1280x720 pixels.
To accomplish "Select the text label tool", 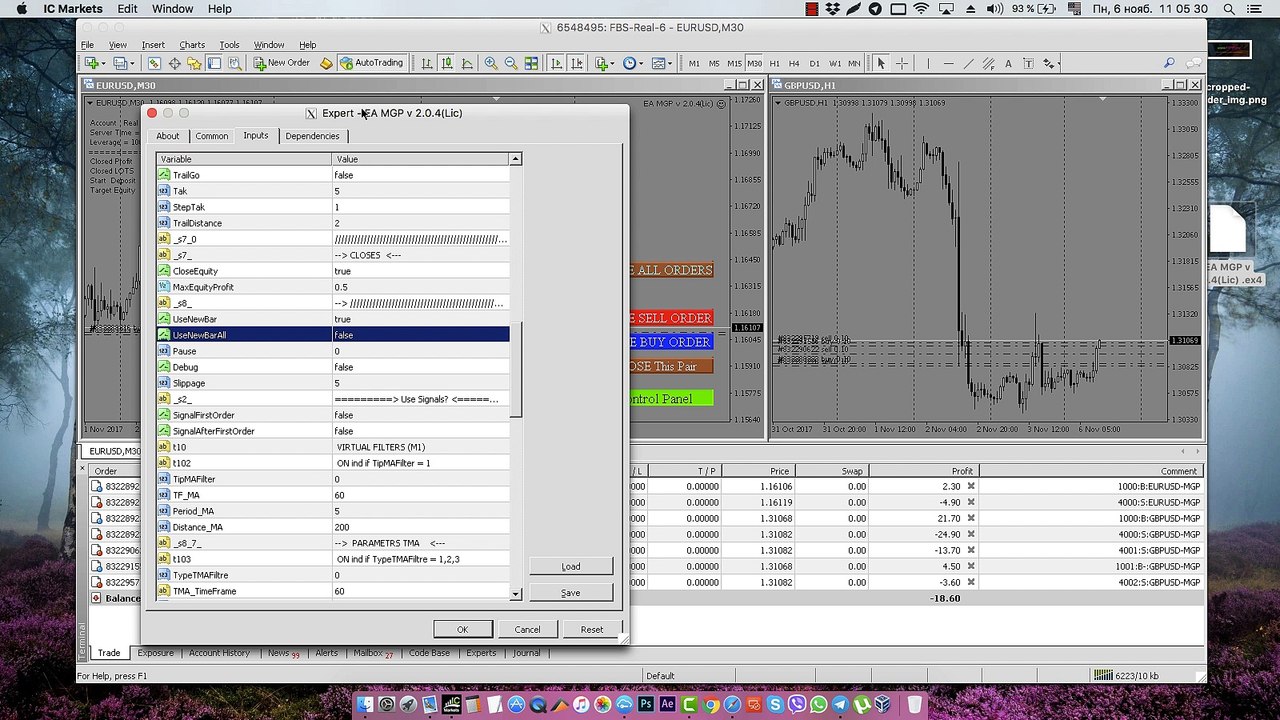I will [x=1028, y=63].
